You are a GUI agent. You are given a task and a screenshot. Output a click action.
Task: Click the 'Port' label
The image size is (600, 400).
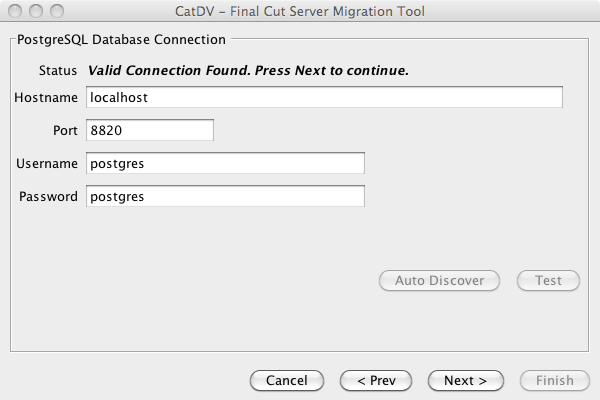(x=65, y=131)
